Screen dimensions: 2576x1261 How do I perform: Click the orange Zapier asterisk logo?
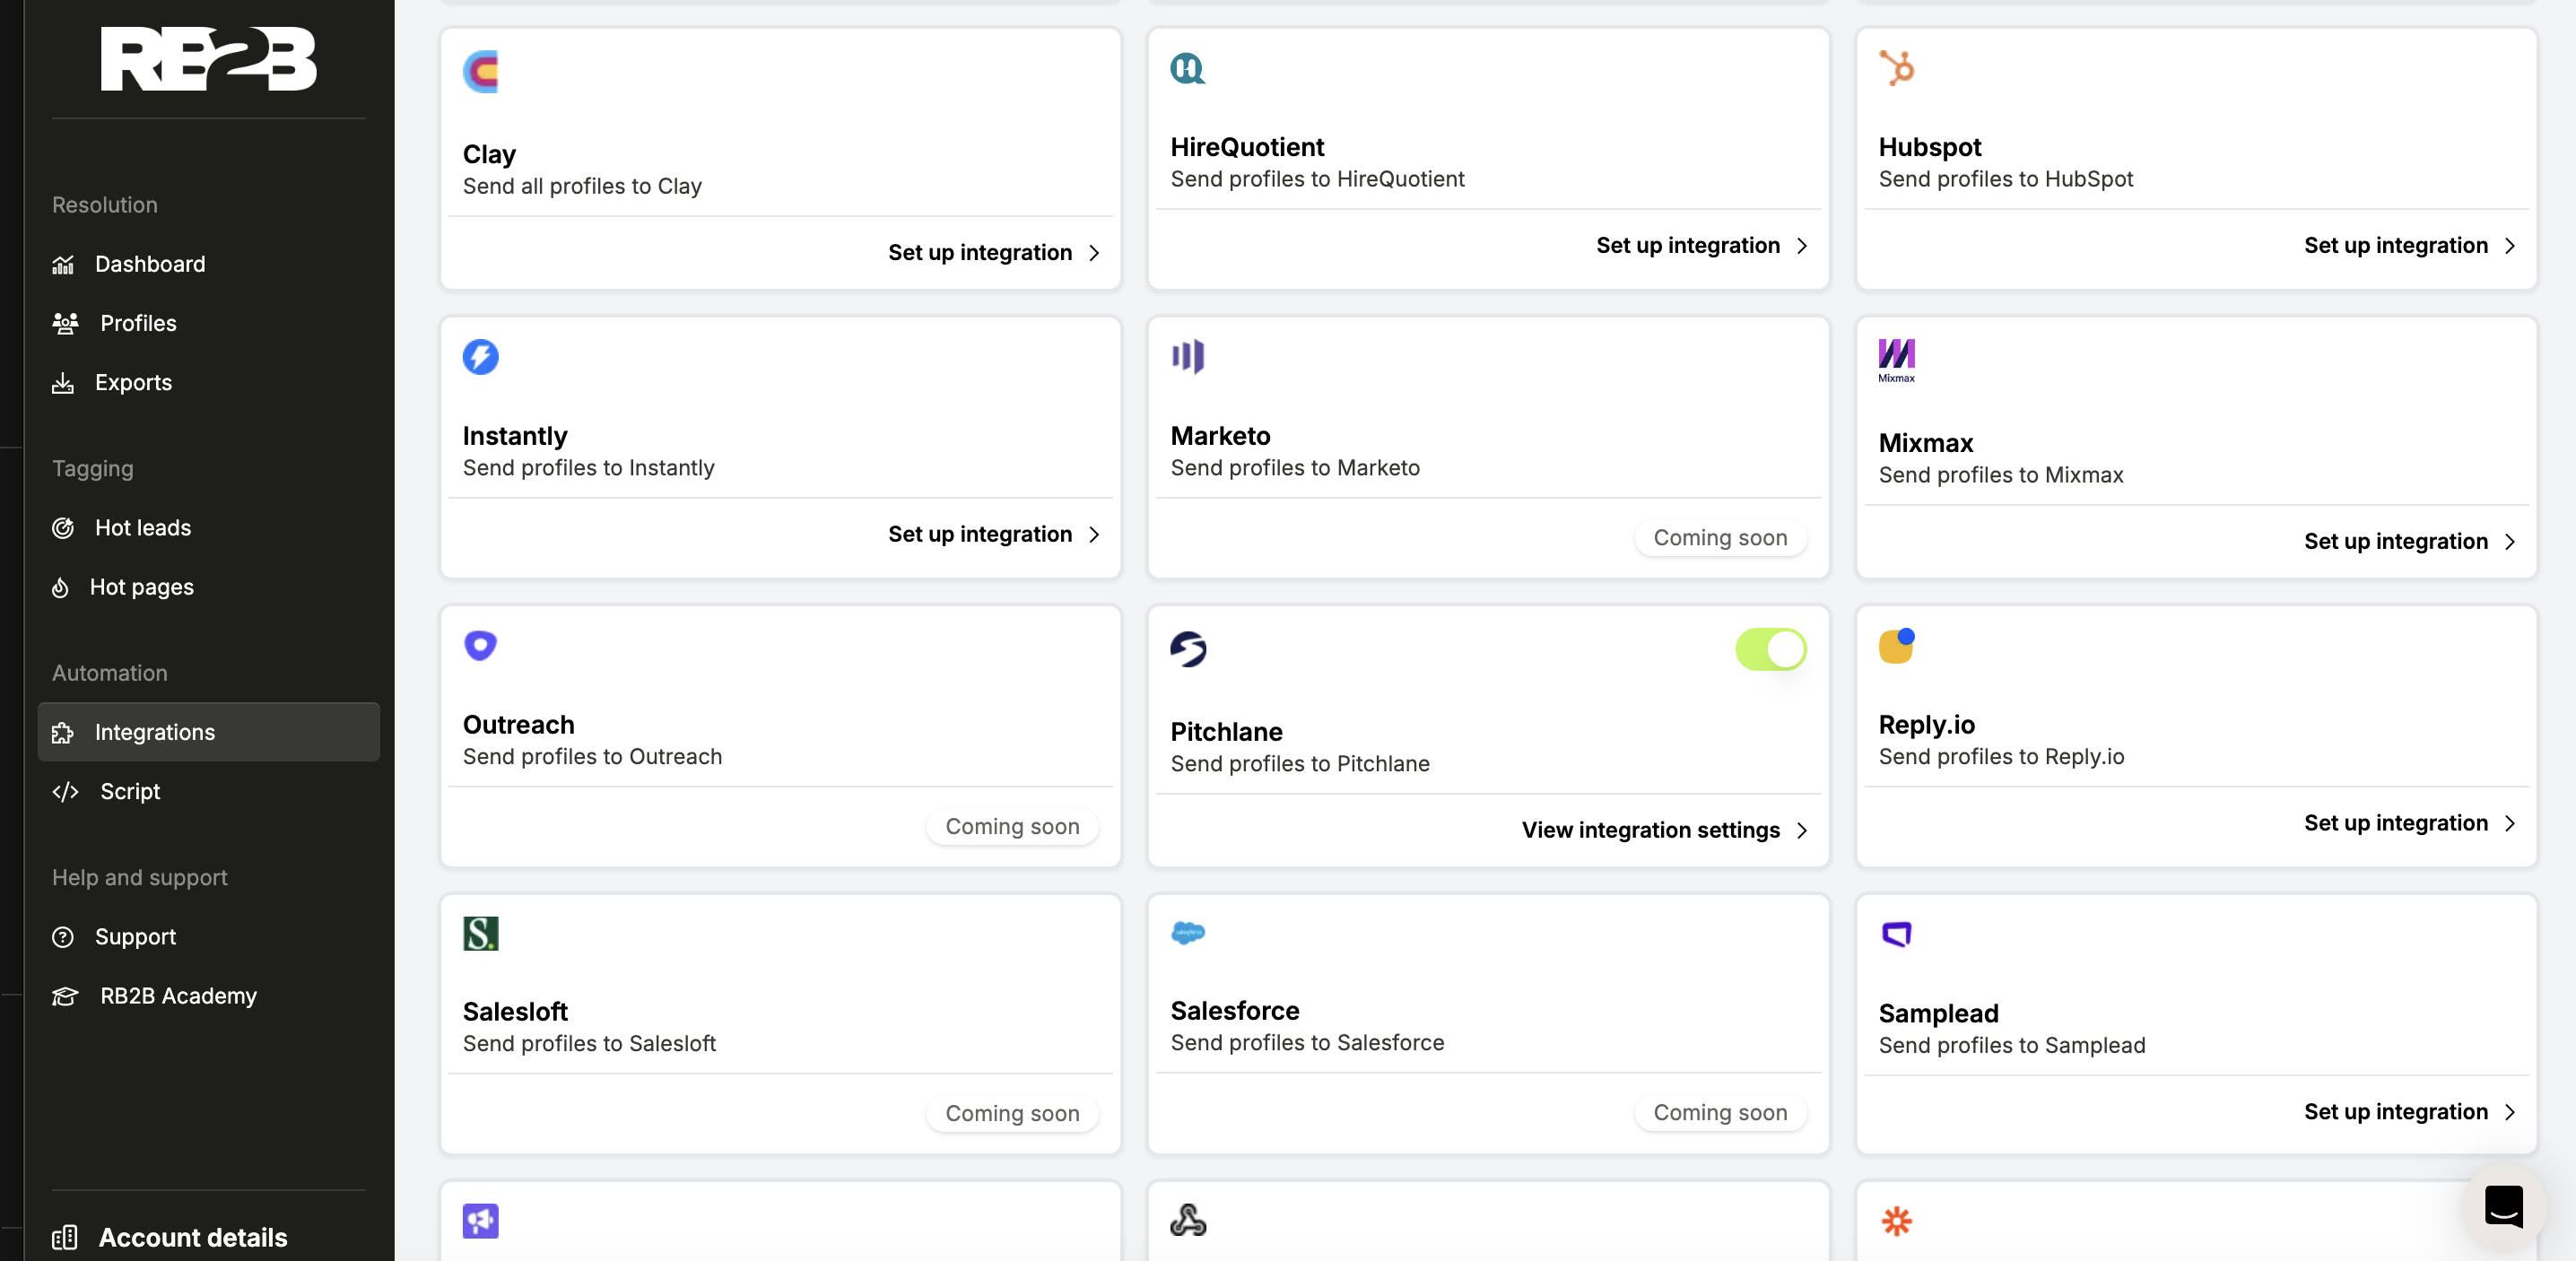(x=1896, y=1221)
